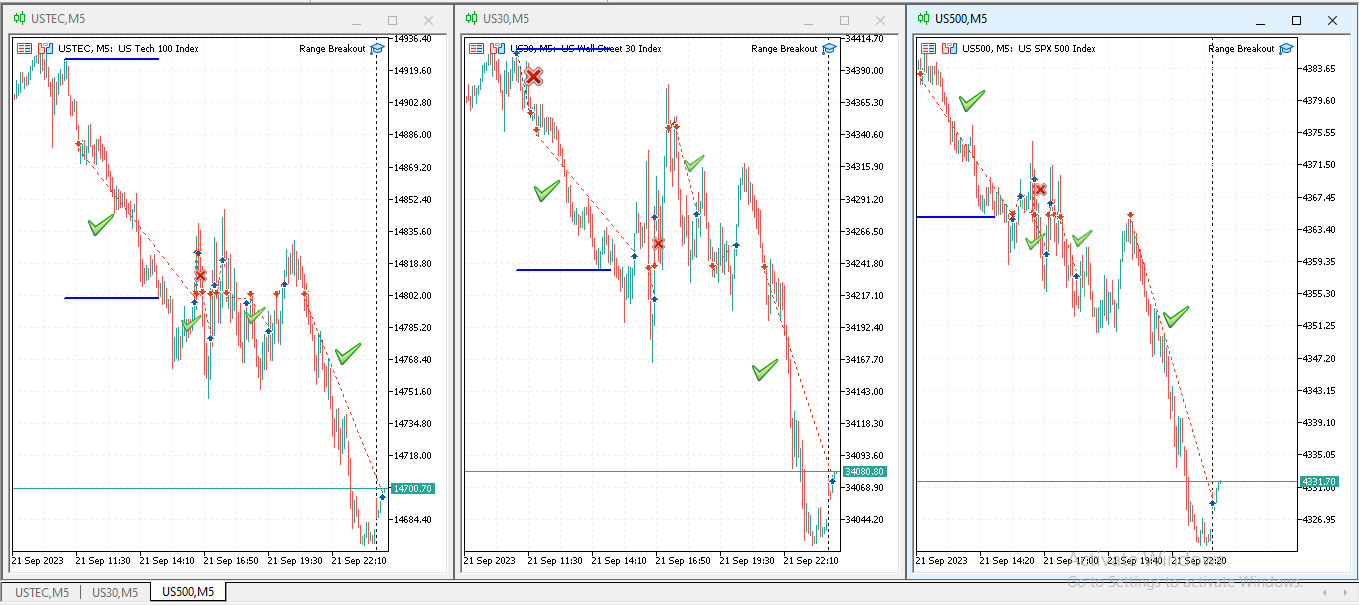The image size is (1359, 605).
Task: Select the upper blue horizontal line on USTEC
Action: pos(111,59)
